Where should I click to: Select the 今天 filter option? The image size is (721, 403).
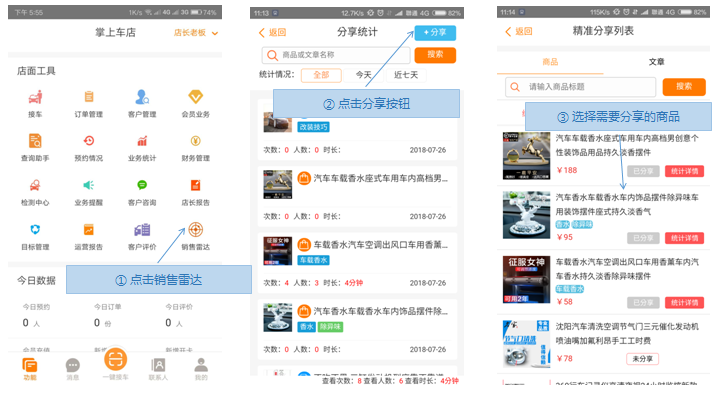[364, 75]
